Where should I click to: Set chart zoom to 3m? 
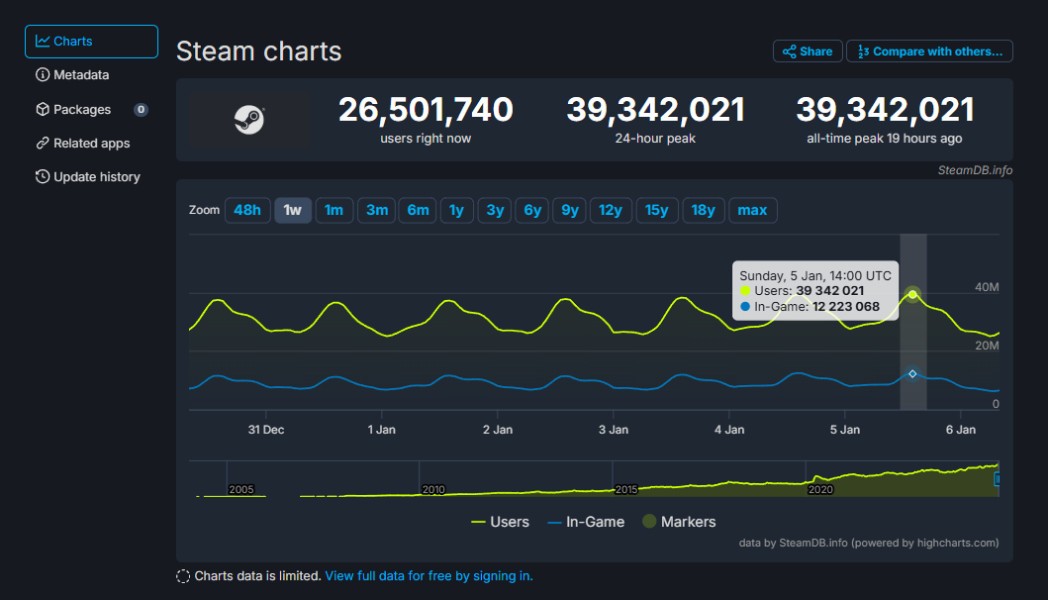point(376,210)
